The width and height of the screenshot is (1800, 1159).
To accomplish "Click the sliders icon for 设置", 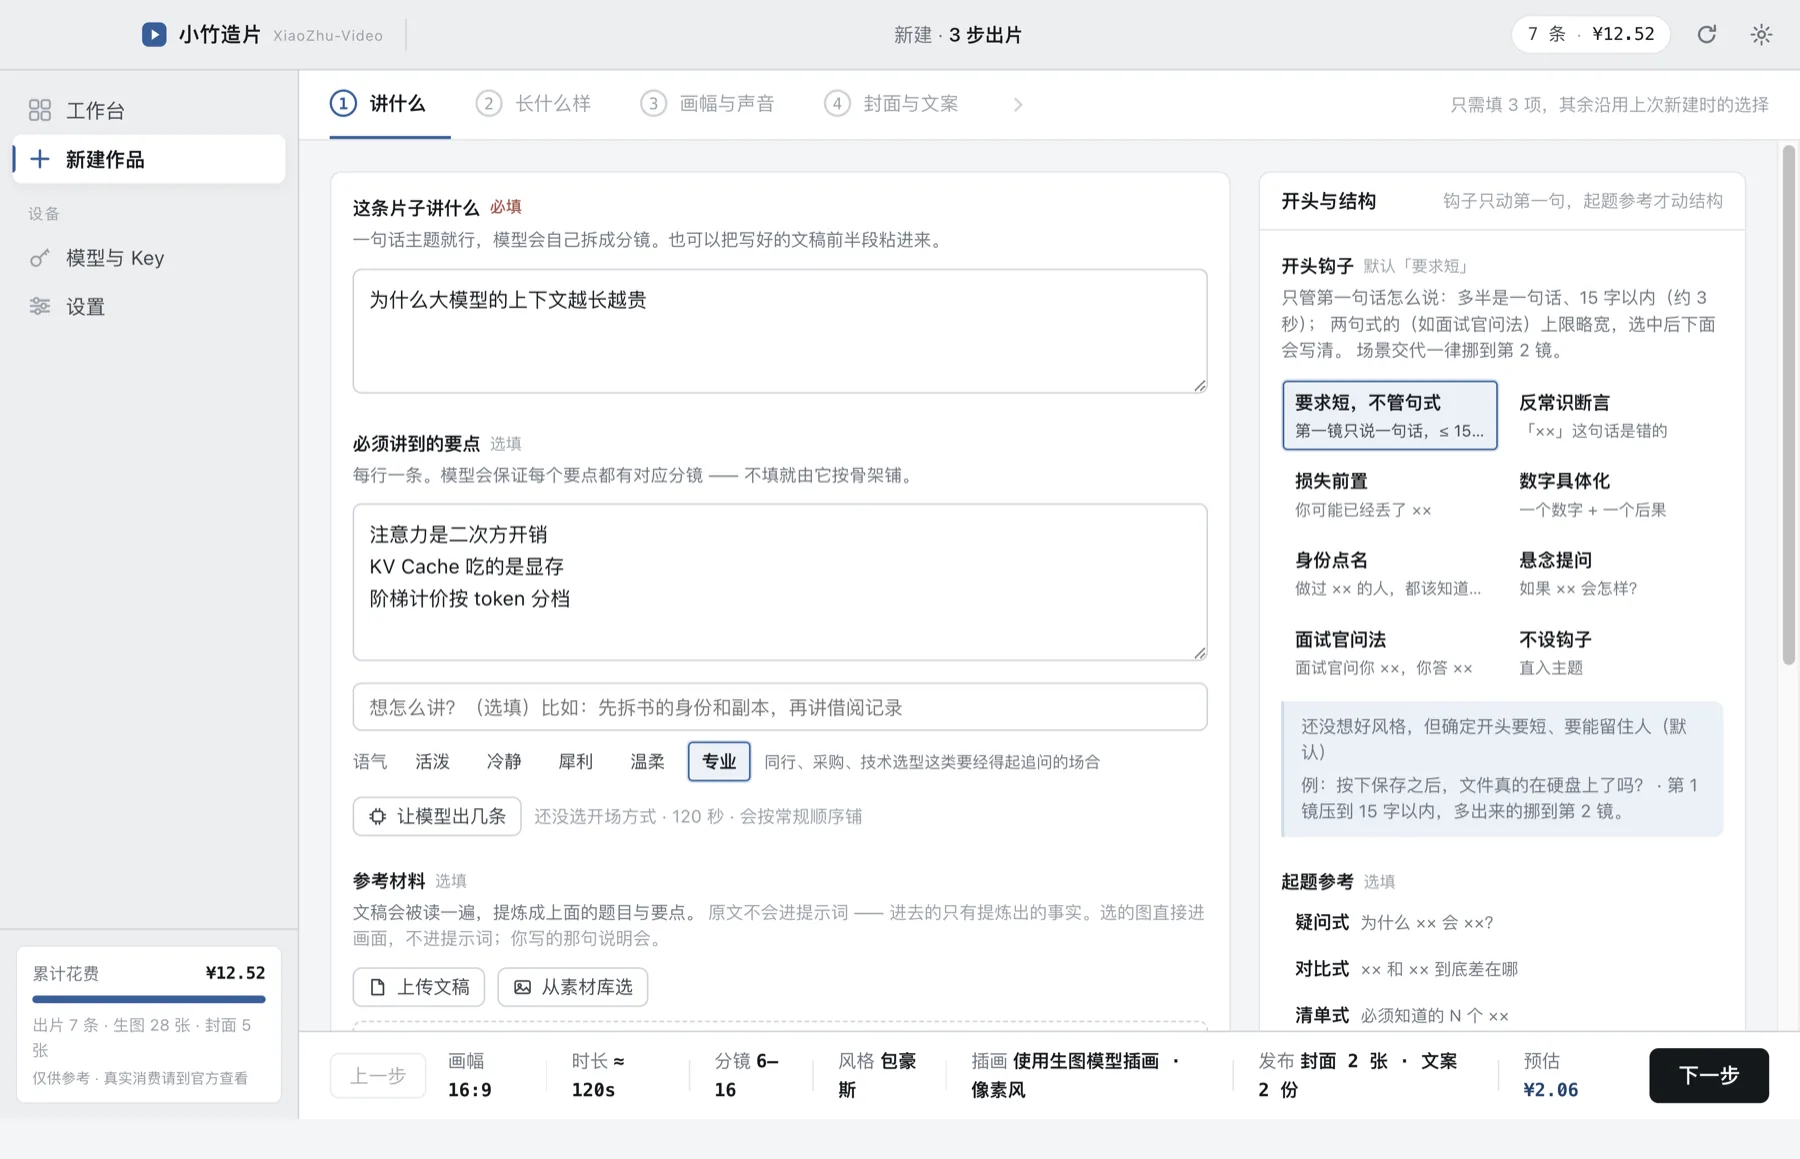I will coord(40,307).
